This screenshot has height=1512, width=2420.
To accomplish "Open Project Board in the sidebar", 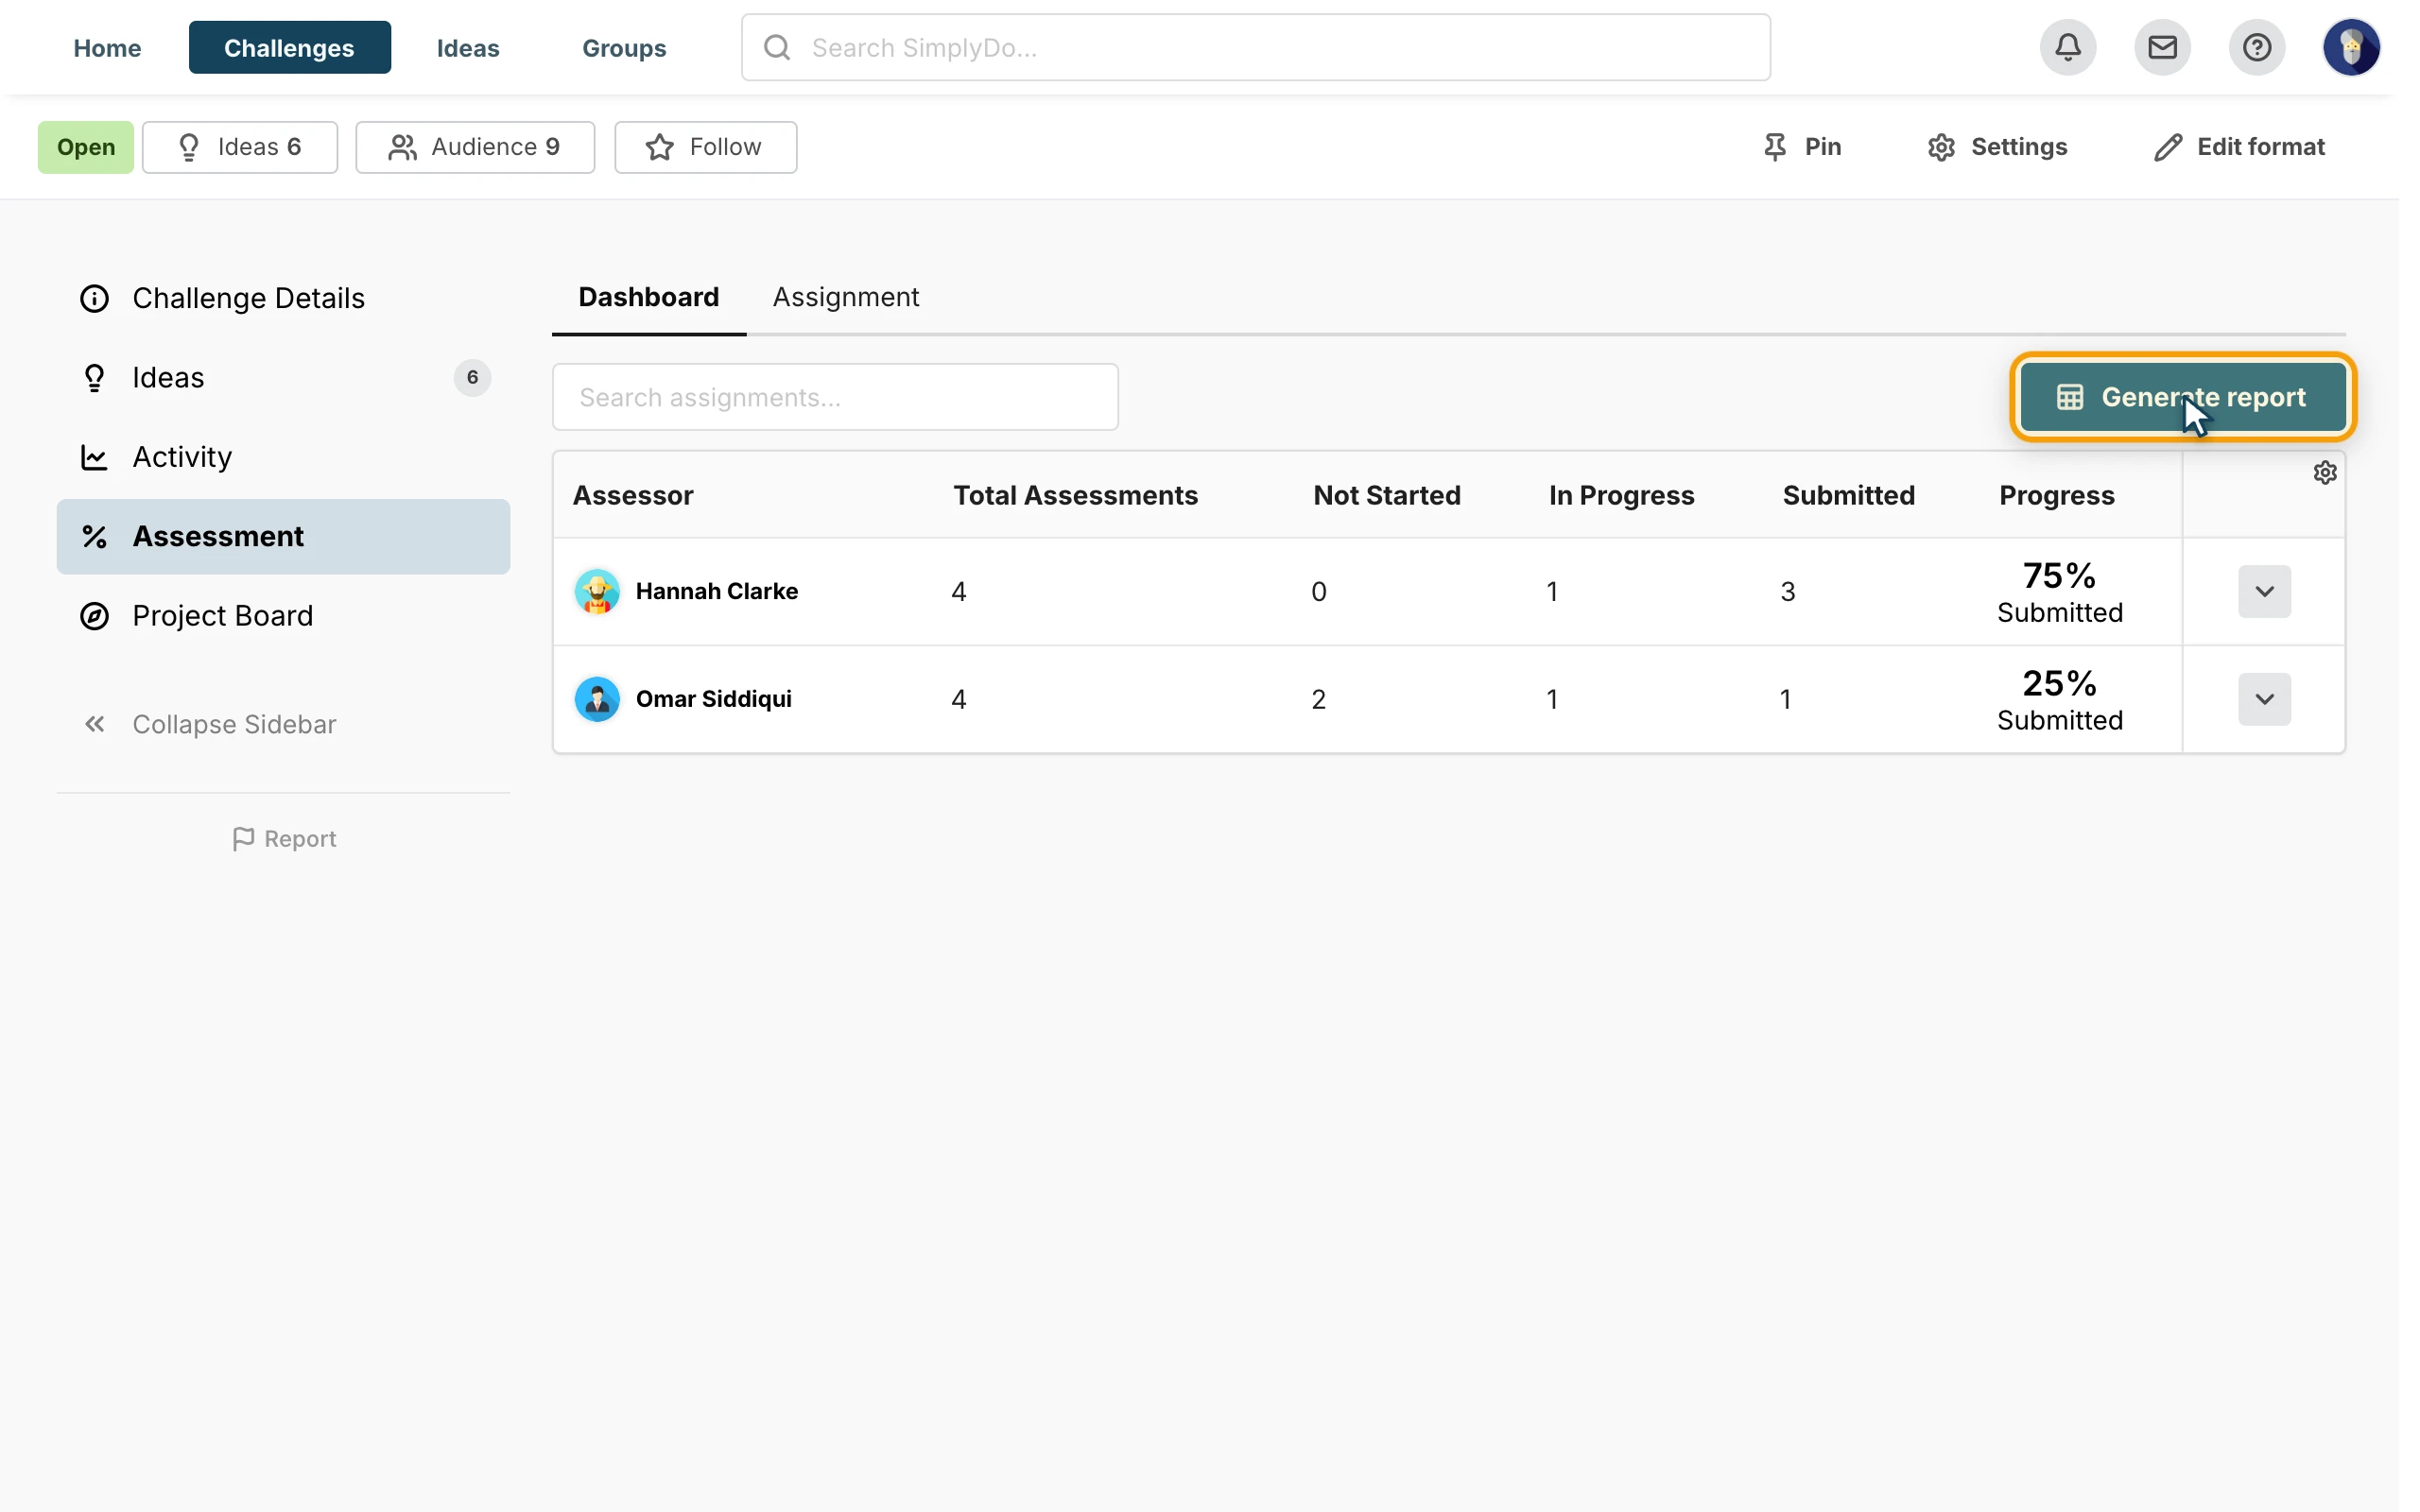I will pos(283,615).
